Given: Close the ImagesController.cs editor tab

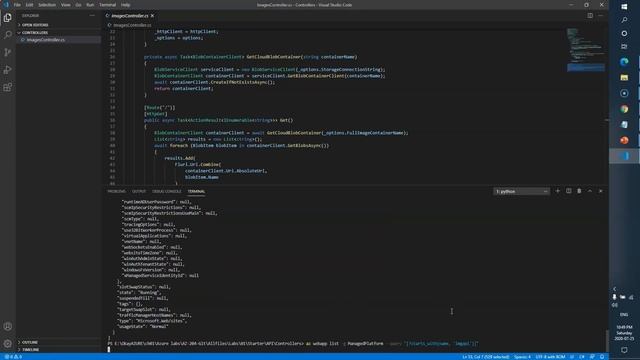Looking at the screenshot, I should (x=153, y=16).
